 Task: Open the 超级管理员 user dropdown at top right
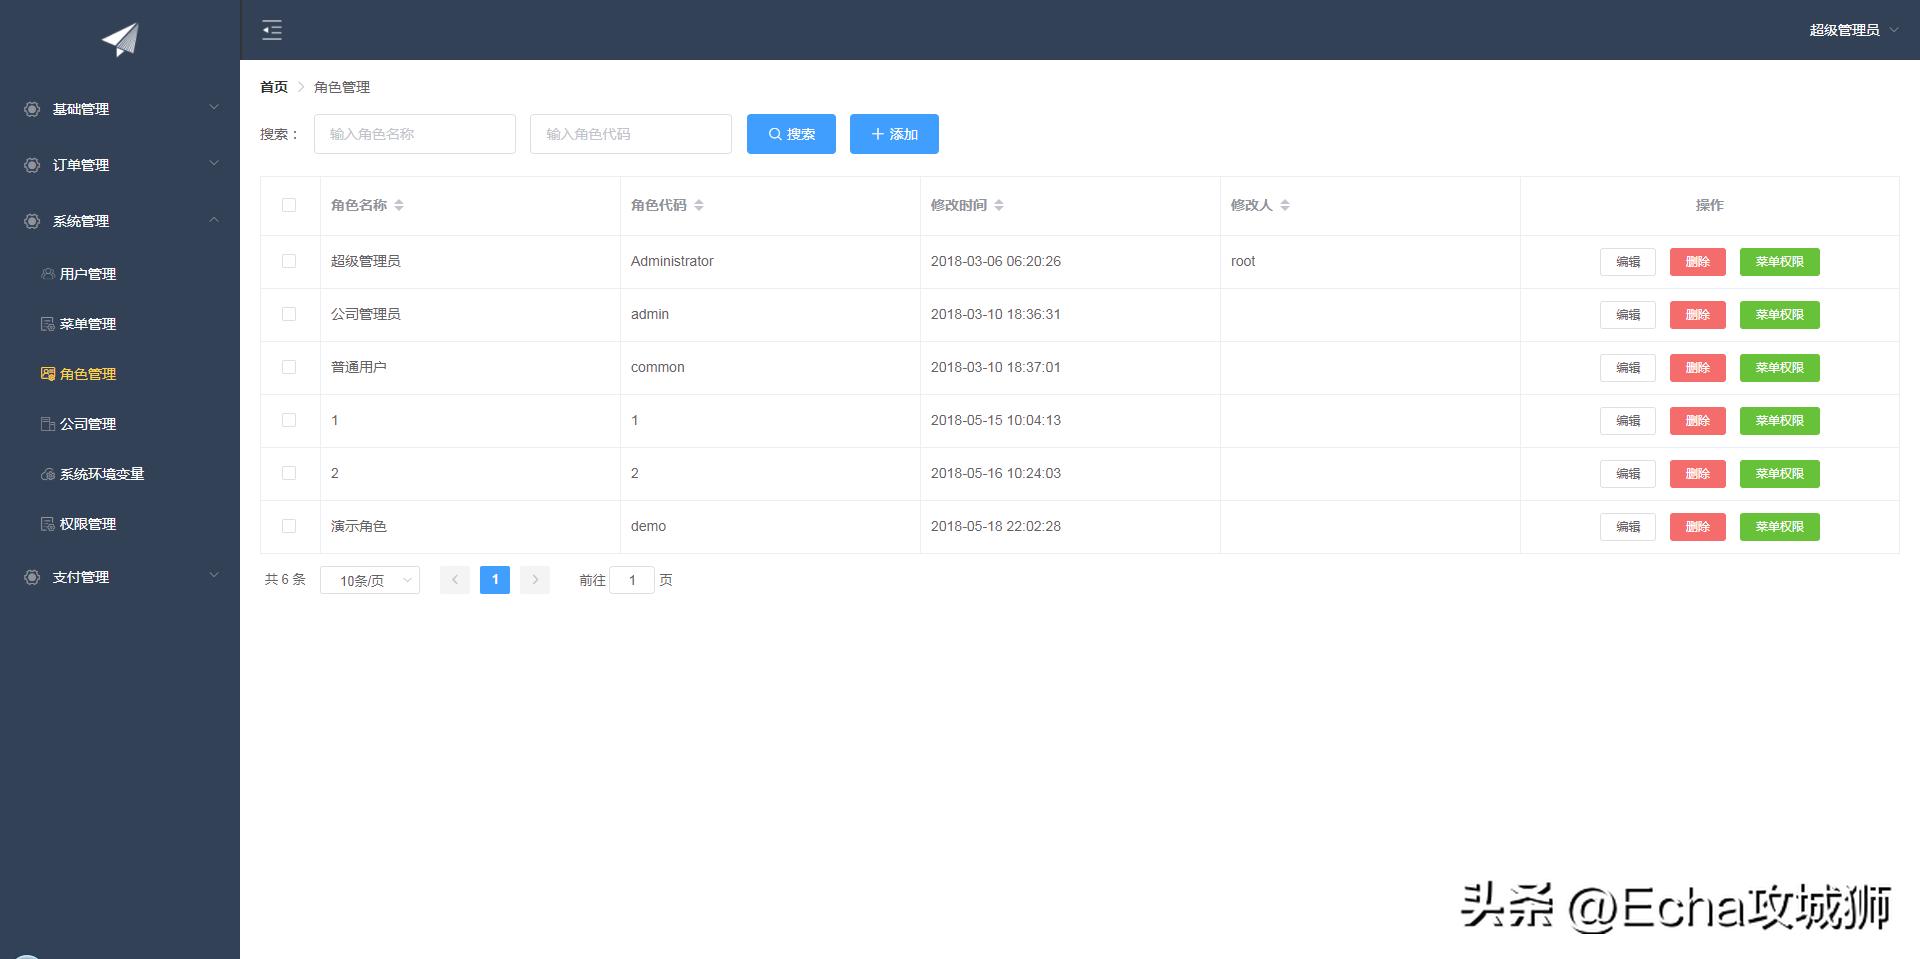[x=1852, y=30]
